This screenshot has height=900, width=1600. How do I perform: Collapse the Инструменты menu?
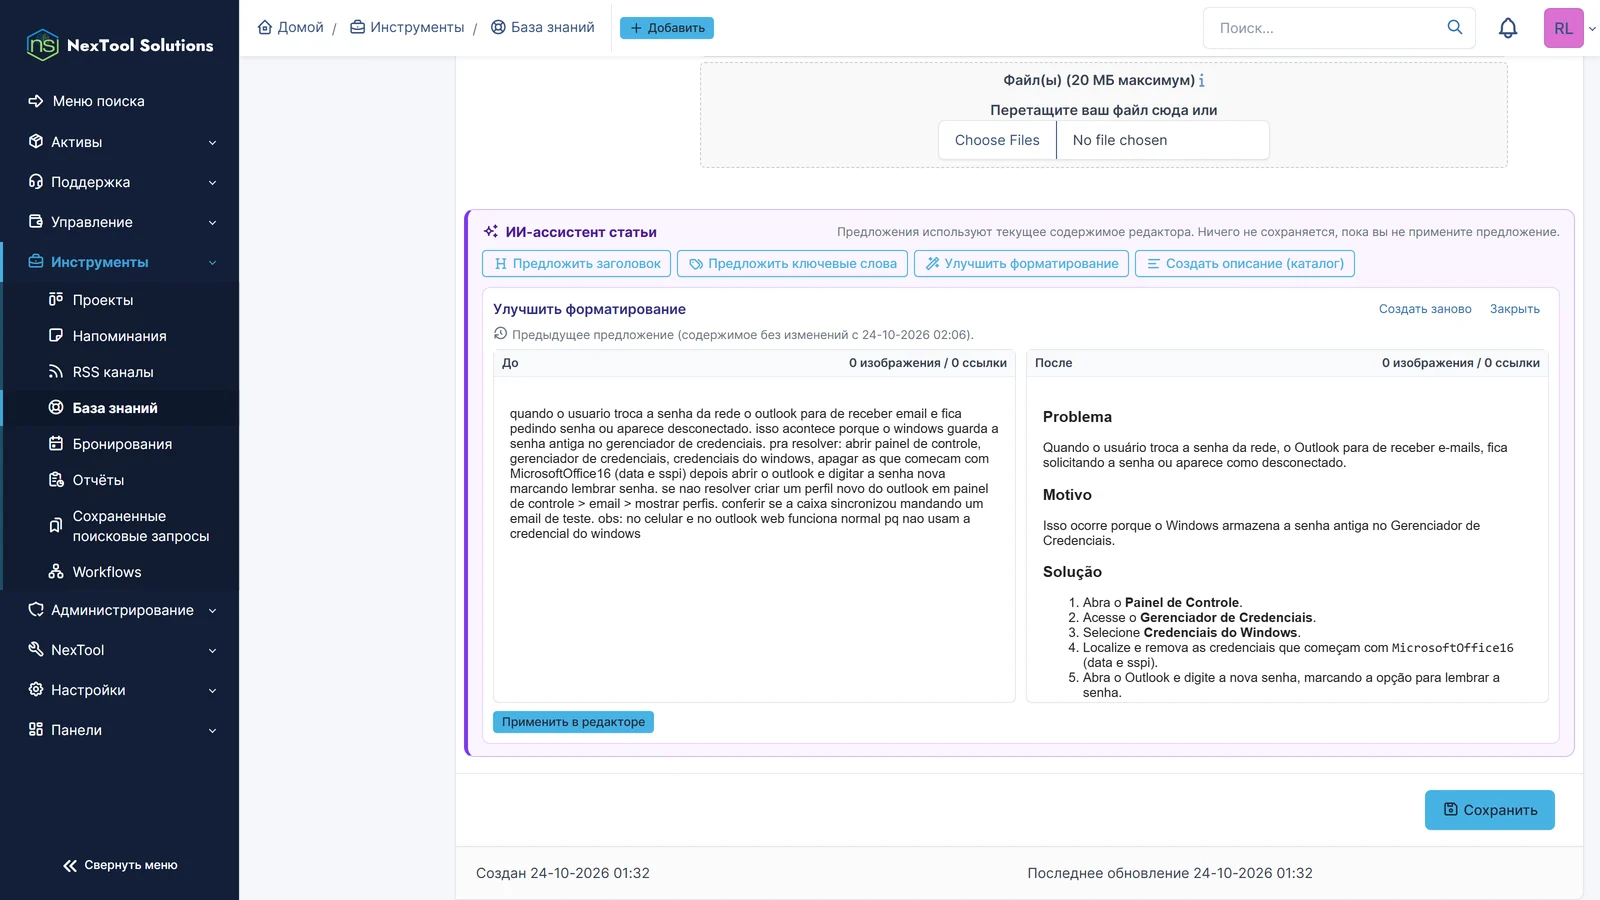(x=120, y=262)
